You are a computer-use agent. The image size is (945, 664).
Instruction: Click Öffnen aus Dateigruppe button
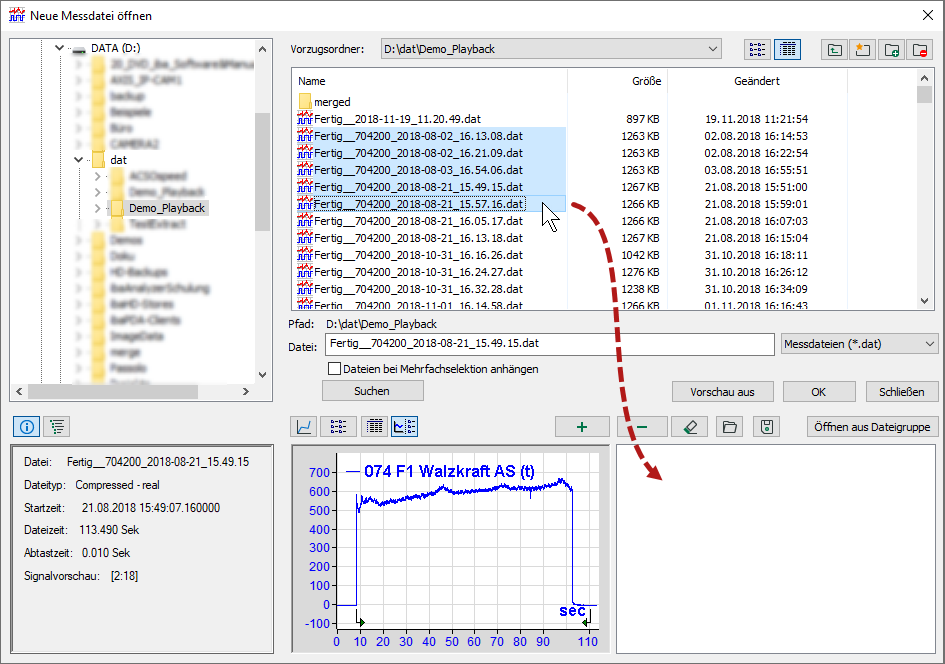872,427
